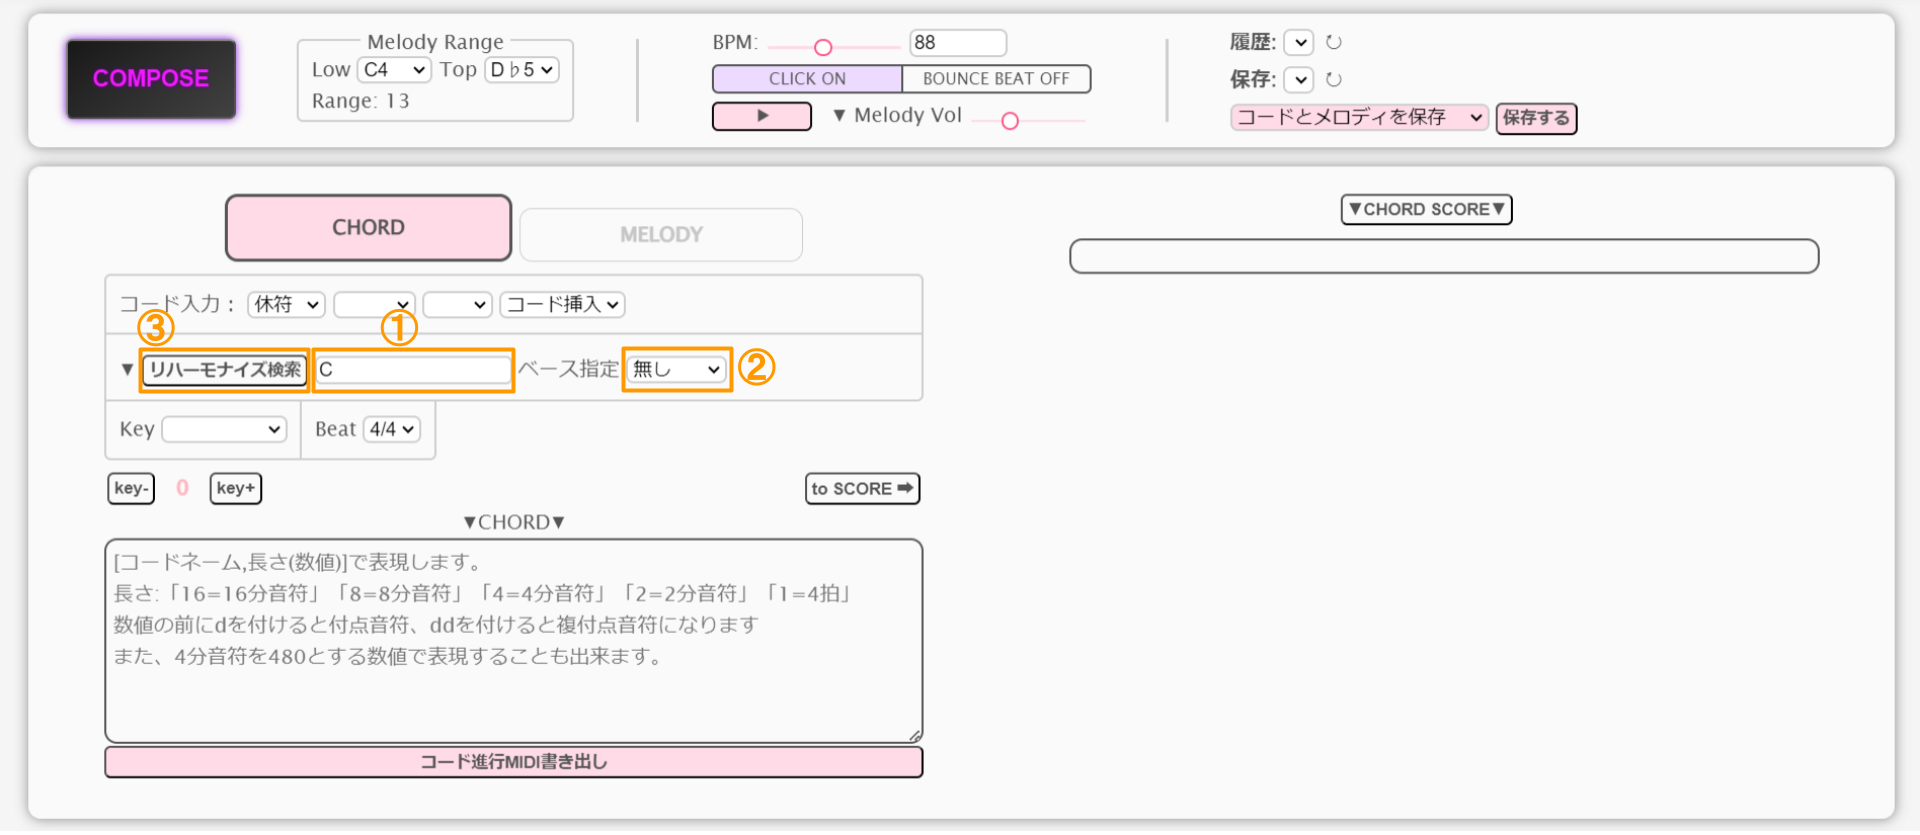1920x835 pixels.
Task: Toggle the ▼CHORD▼ section header
Action: (x=514, y=523)
